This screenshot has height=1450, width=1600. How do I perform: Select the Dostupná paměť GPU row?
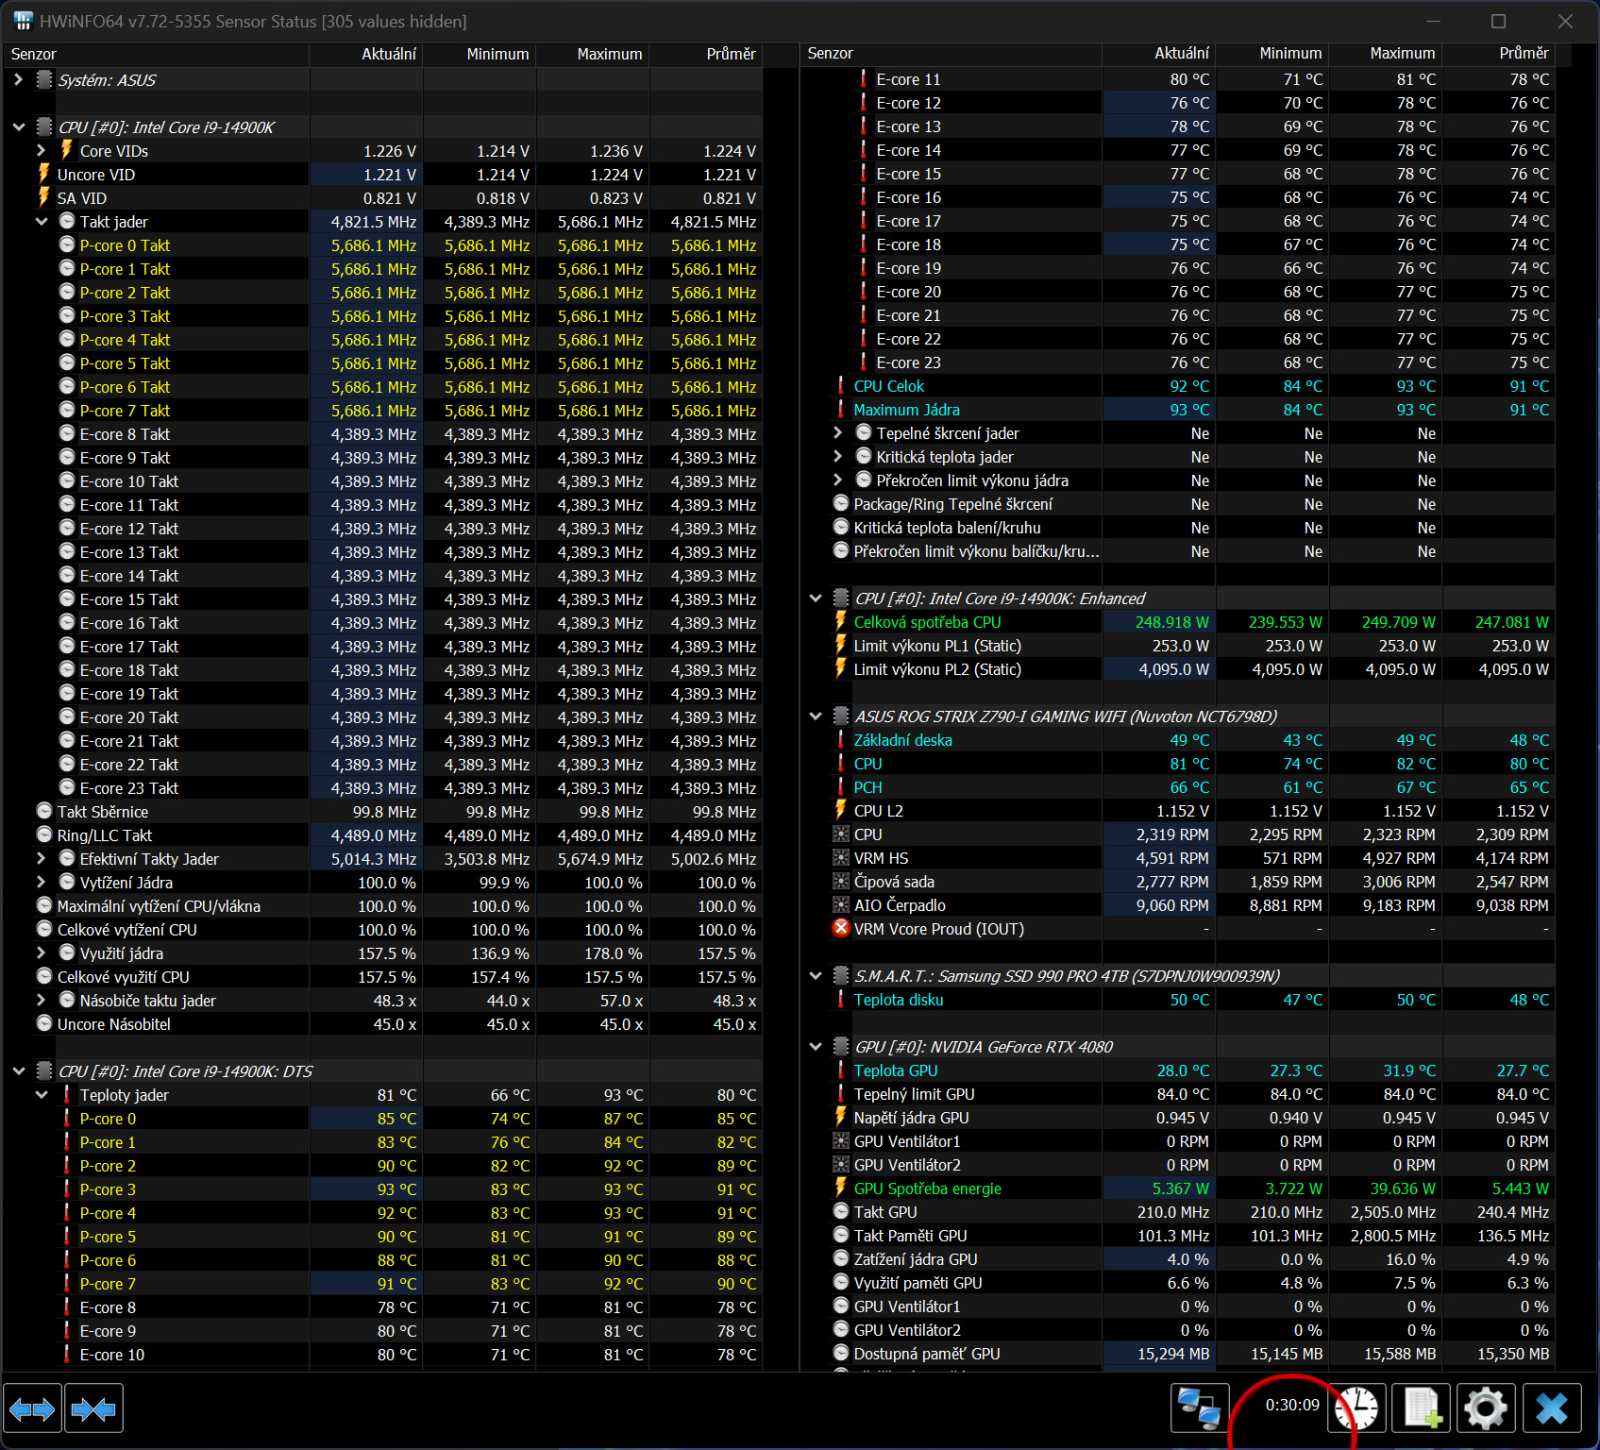tap(1179, 1354)
